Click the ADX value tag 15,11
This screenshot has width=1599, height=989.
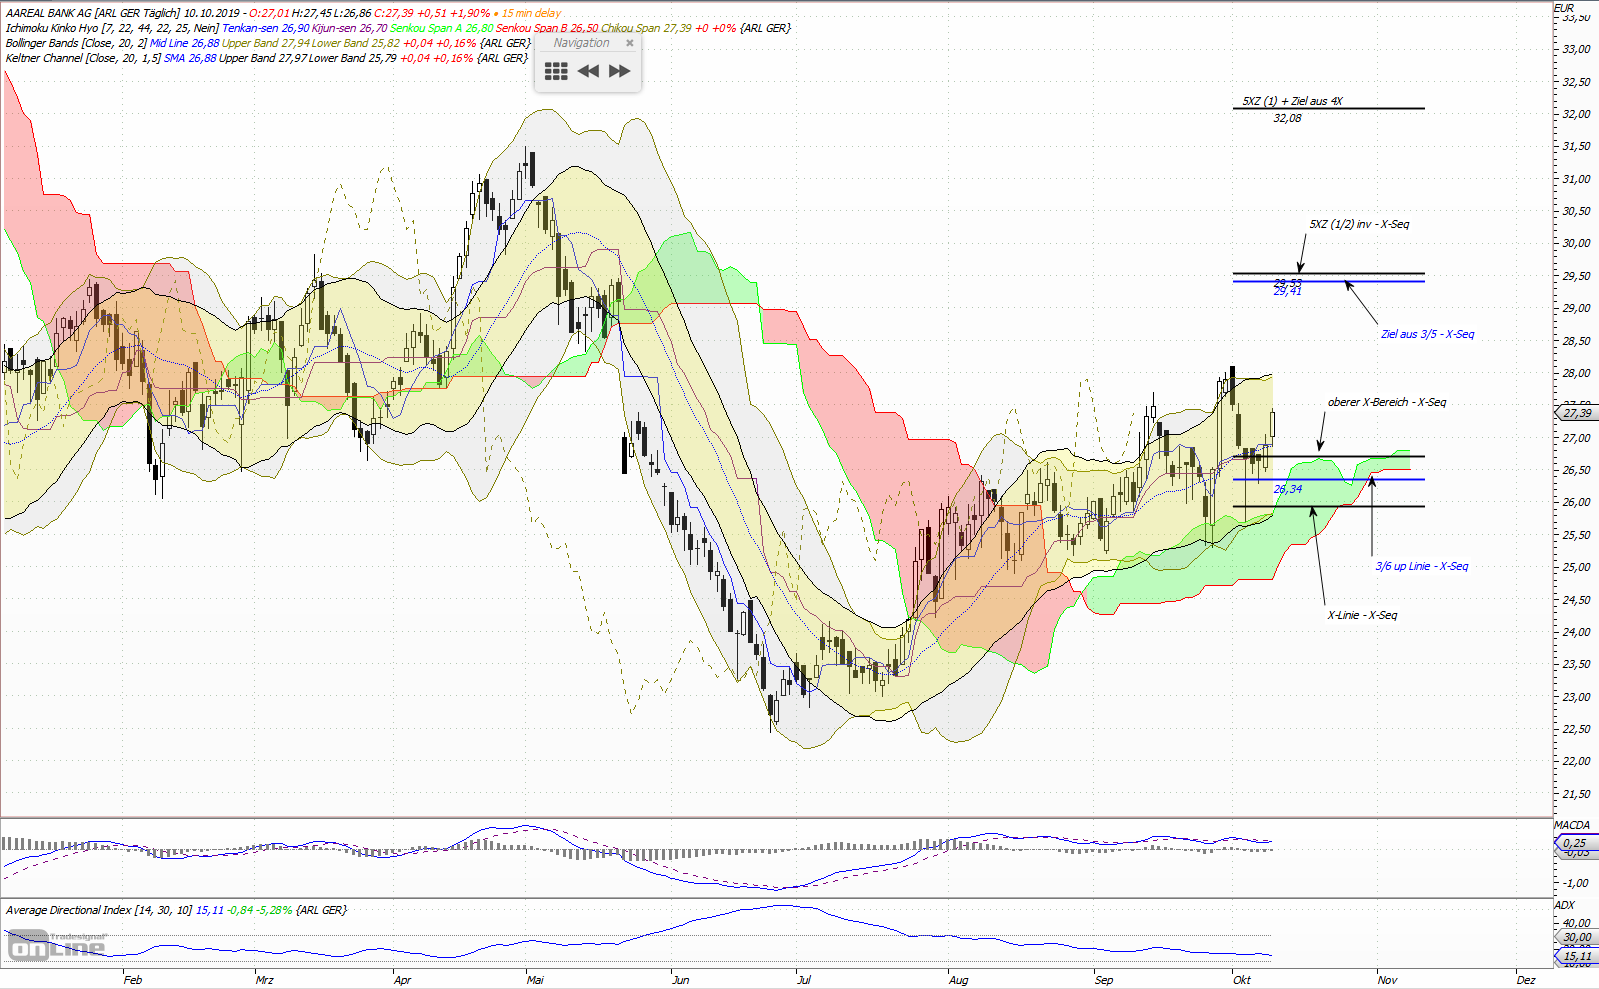coord(1577,956)
